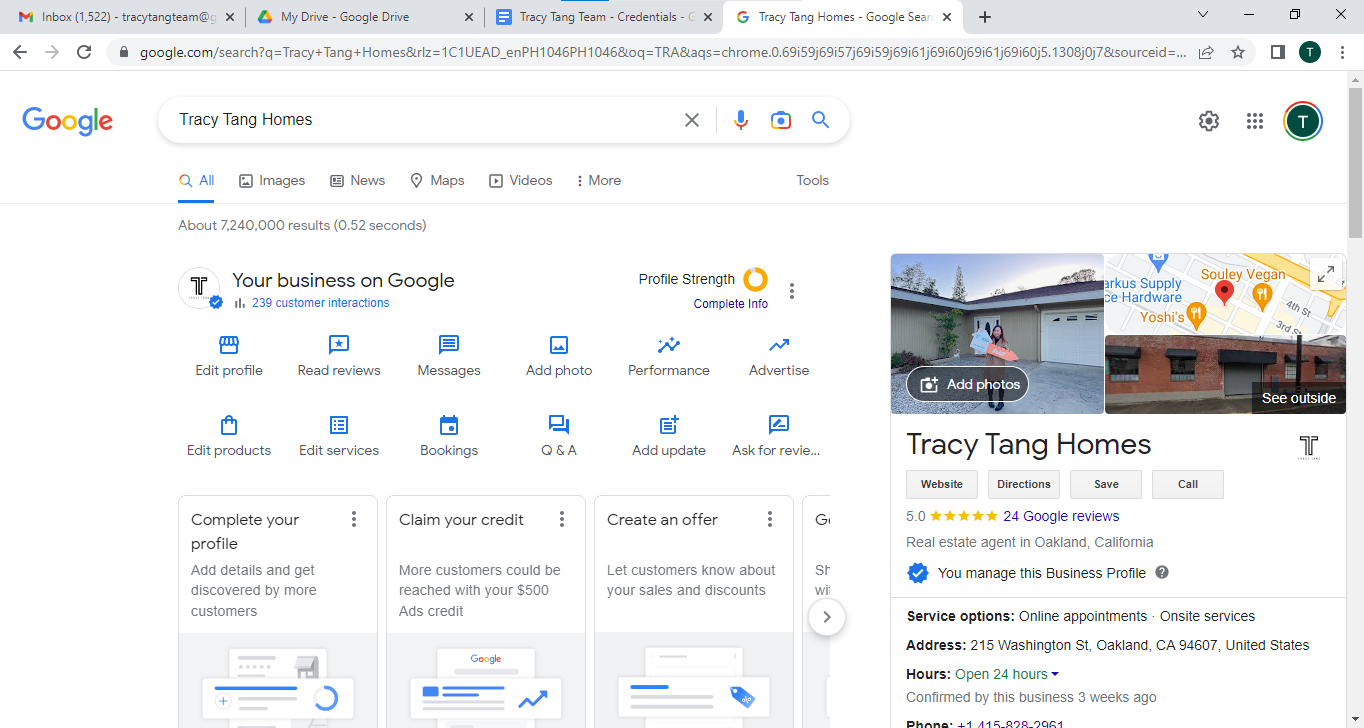Open a new Chrome tab
1364x728 pixels.
click(x=985, y=17)
